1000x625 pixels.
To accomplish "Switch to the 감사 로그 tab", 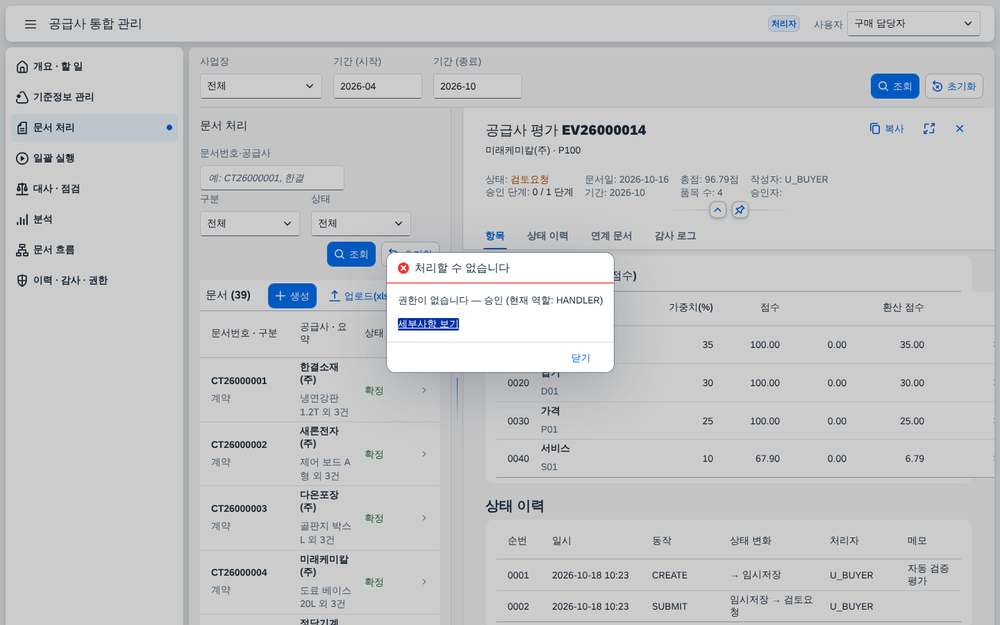I will (675, 236).
